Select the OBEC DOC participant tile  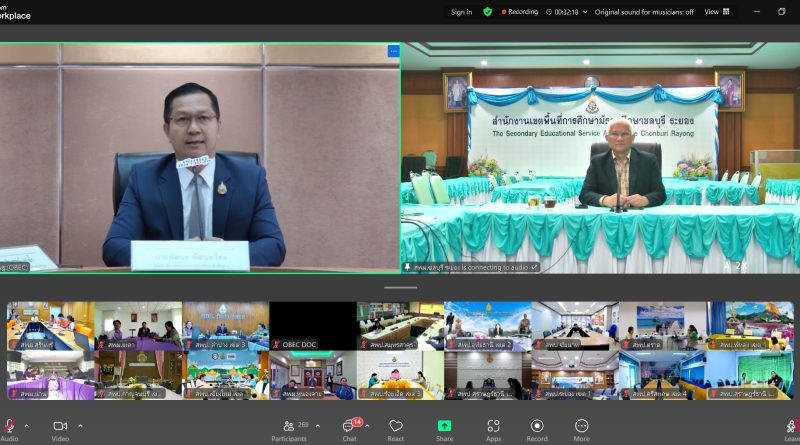[313, 326]
